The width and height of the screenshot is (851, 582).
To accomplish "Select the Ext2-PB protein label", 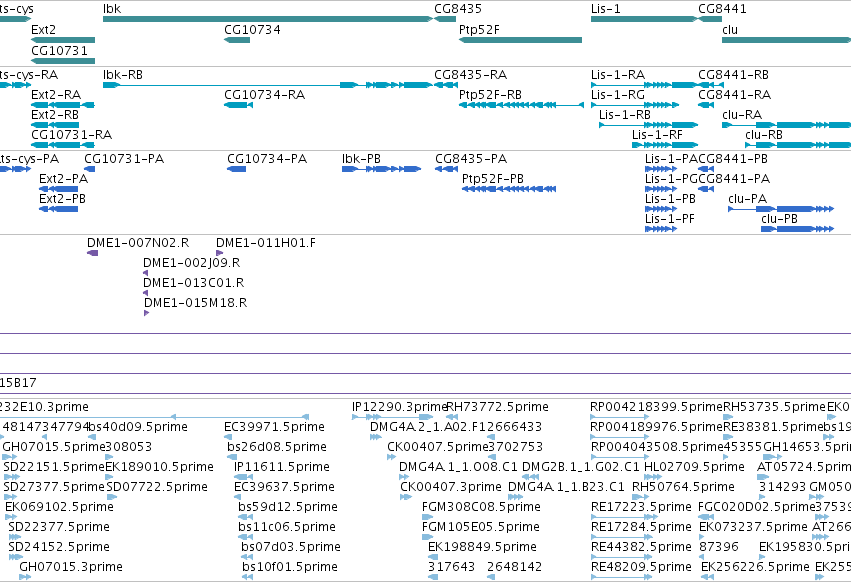I will (62, 199).
